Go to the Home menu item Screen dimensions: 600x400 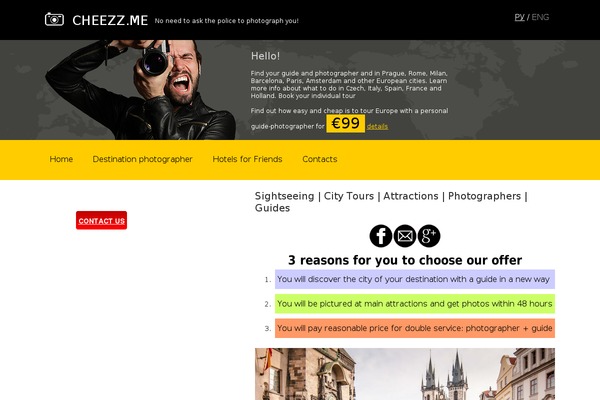pos(61,159)
